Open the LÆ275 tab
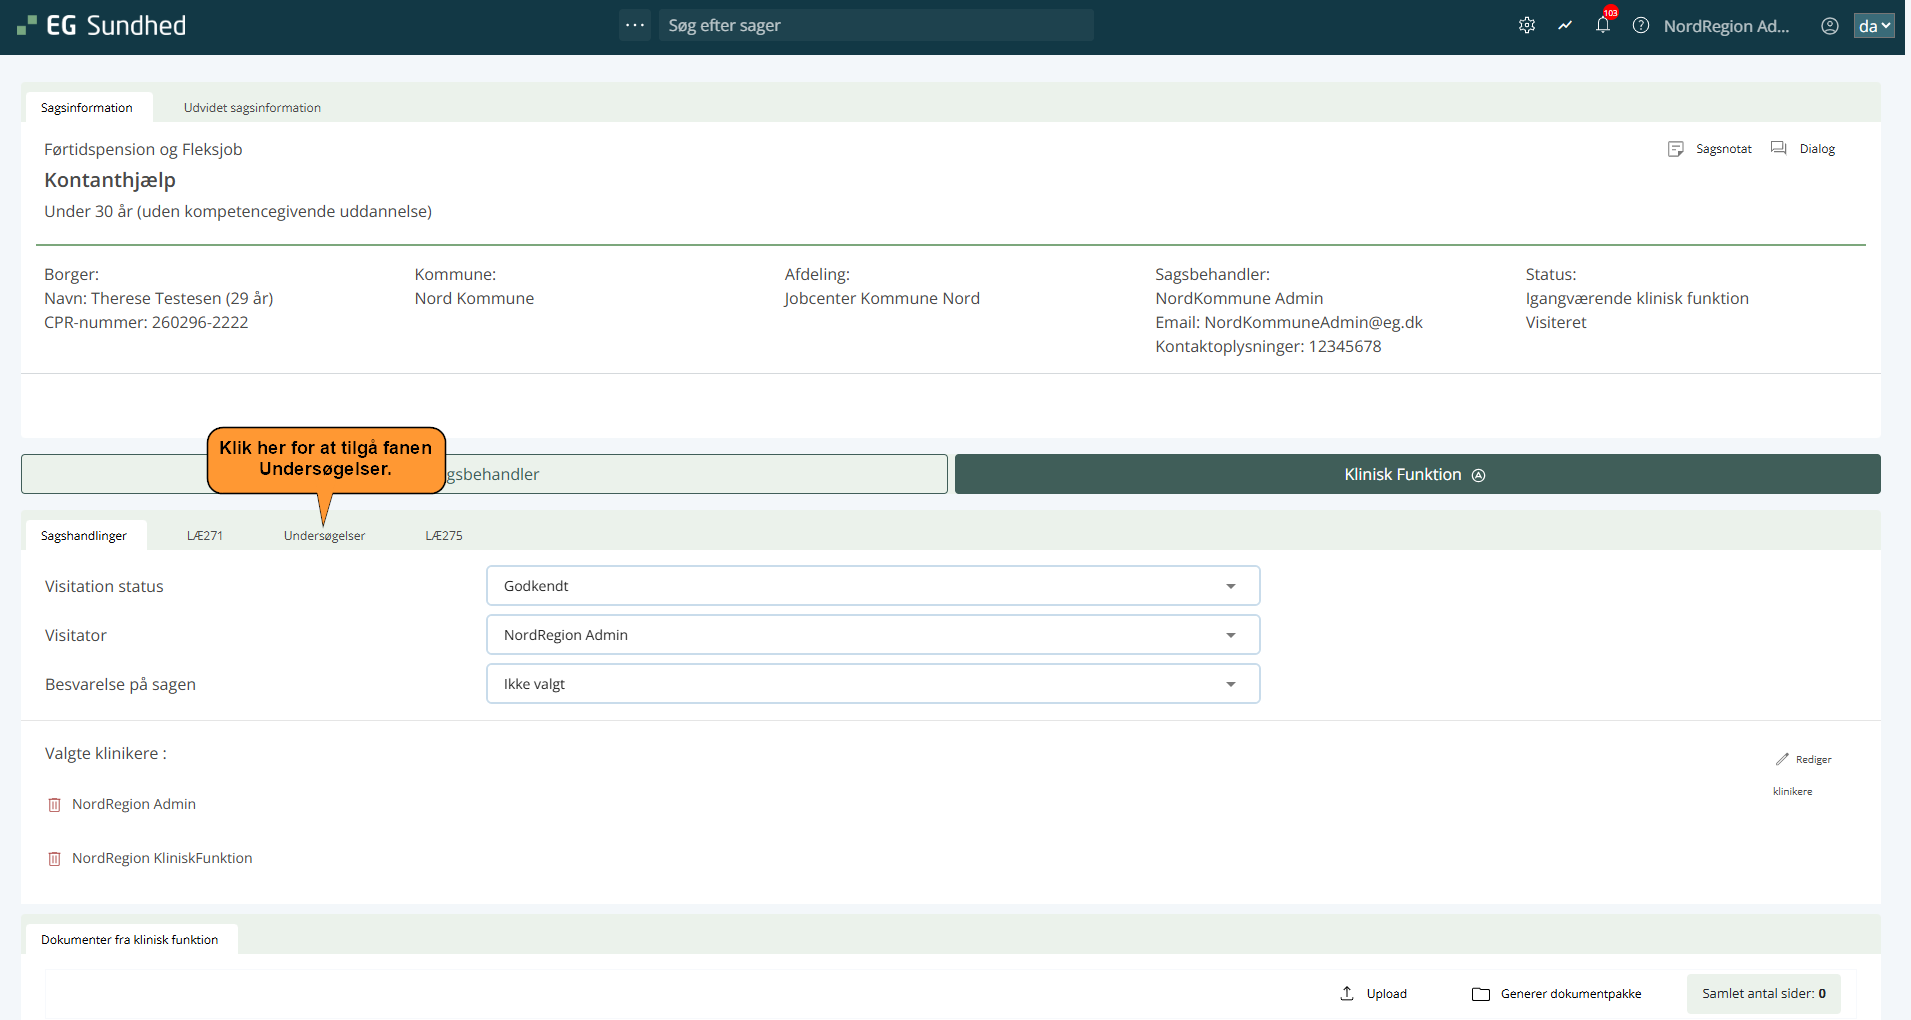1911x1020 pixels. pos(443,536)
